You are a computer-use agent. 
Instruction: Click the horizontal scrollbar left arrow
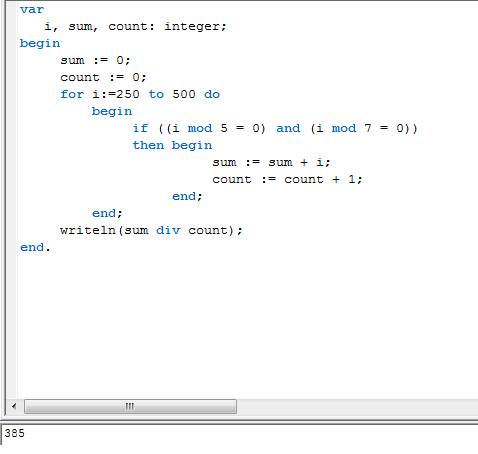tap(14, 406)
